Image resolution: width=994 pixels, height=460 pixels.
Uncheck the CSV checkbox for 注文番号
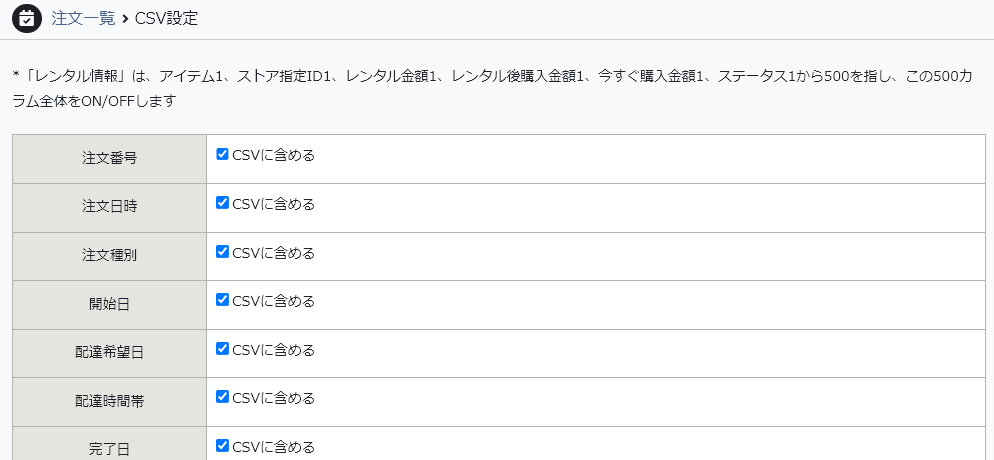click(x=222, y=154)
